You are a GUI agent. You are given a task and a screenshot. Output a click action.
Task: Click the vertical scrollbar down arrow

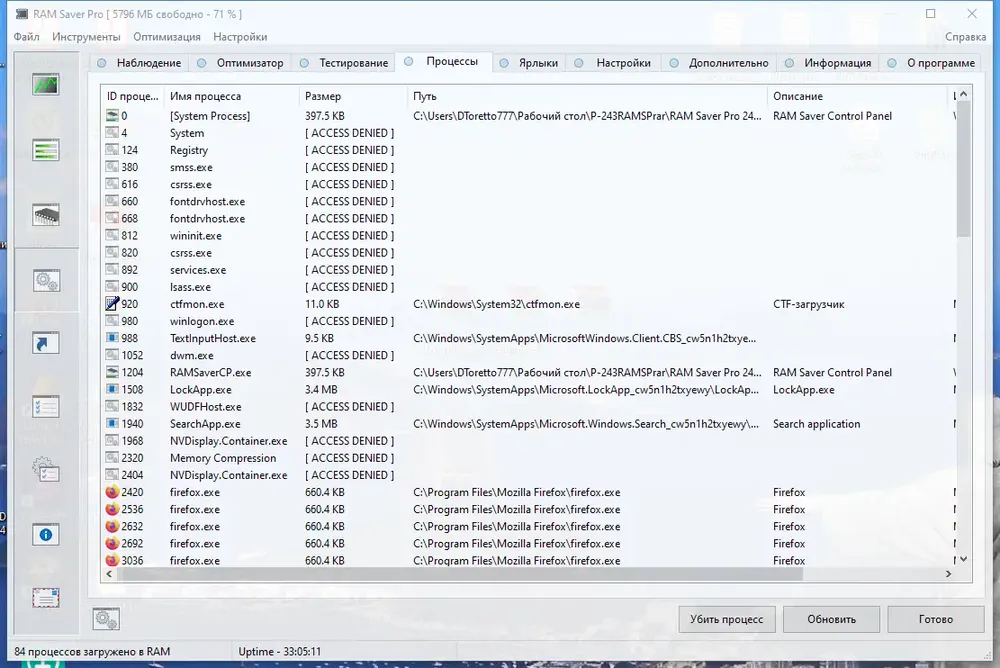(964, 560)
